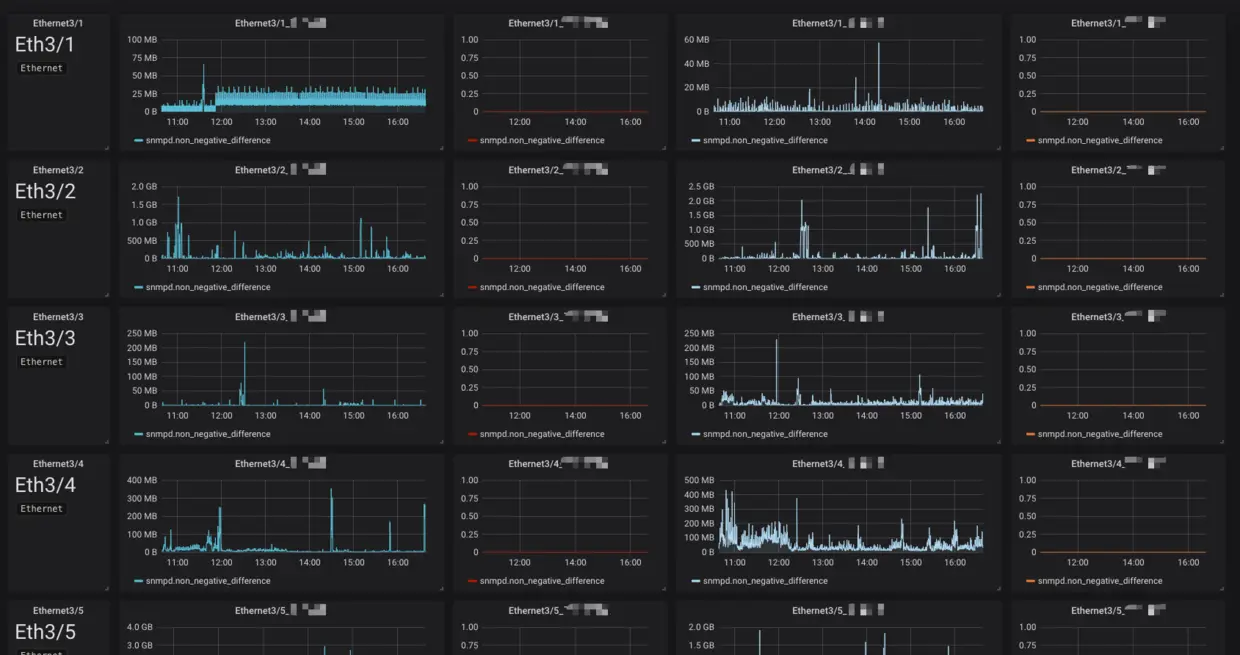Viewport: 1240px width, 655px height.
Task: Toggle snmpd.non_negative_difference label under Ethernet3/1 cyan graph
Action: [x=208, y=140]
